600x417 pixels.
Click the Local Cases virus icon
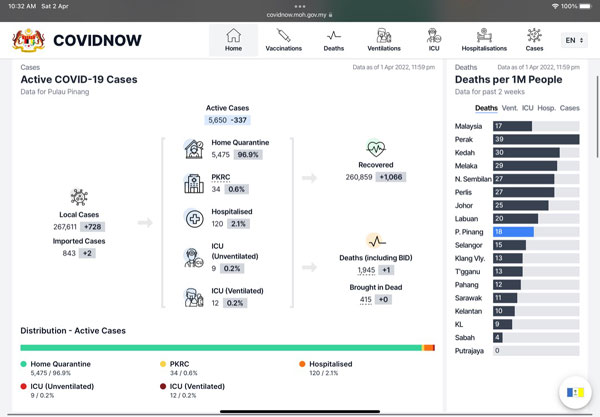tap(79, 197)
